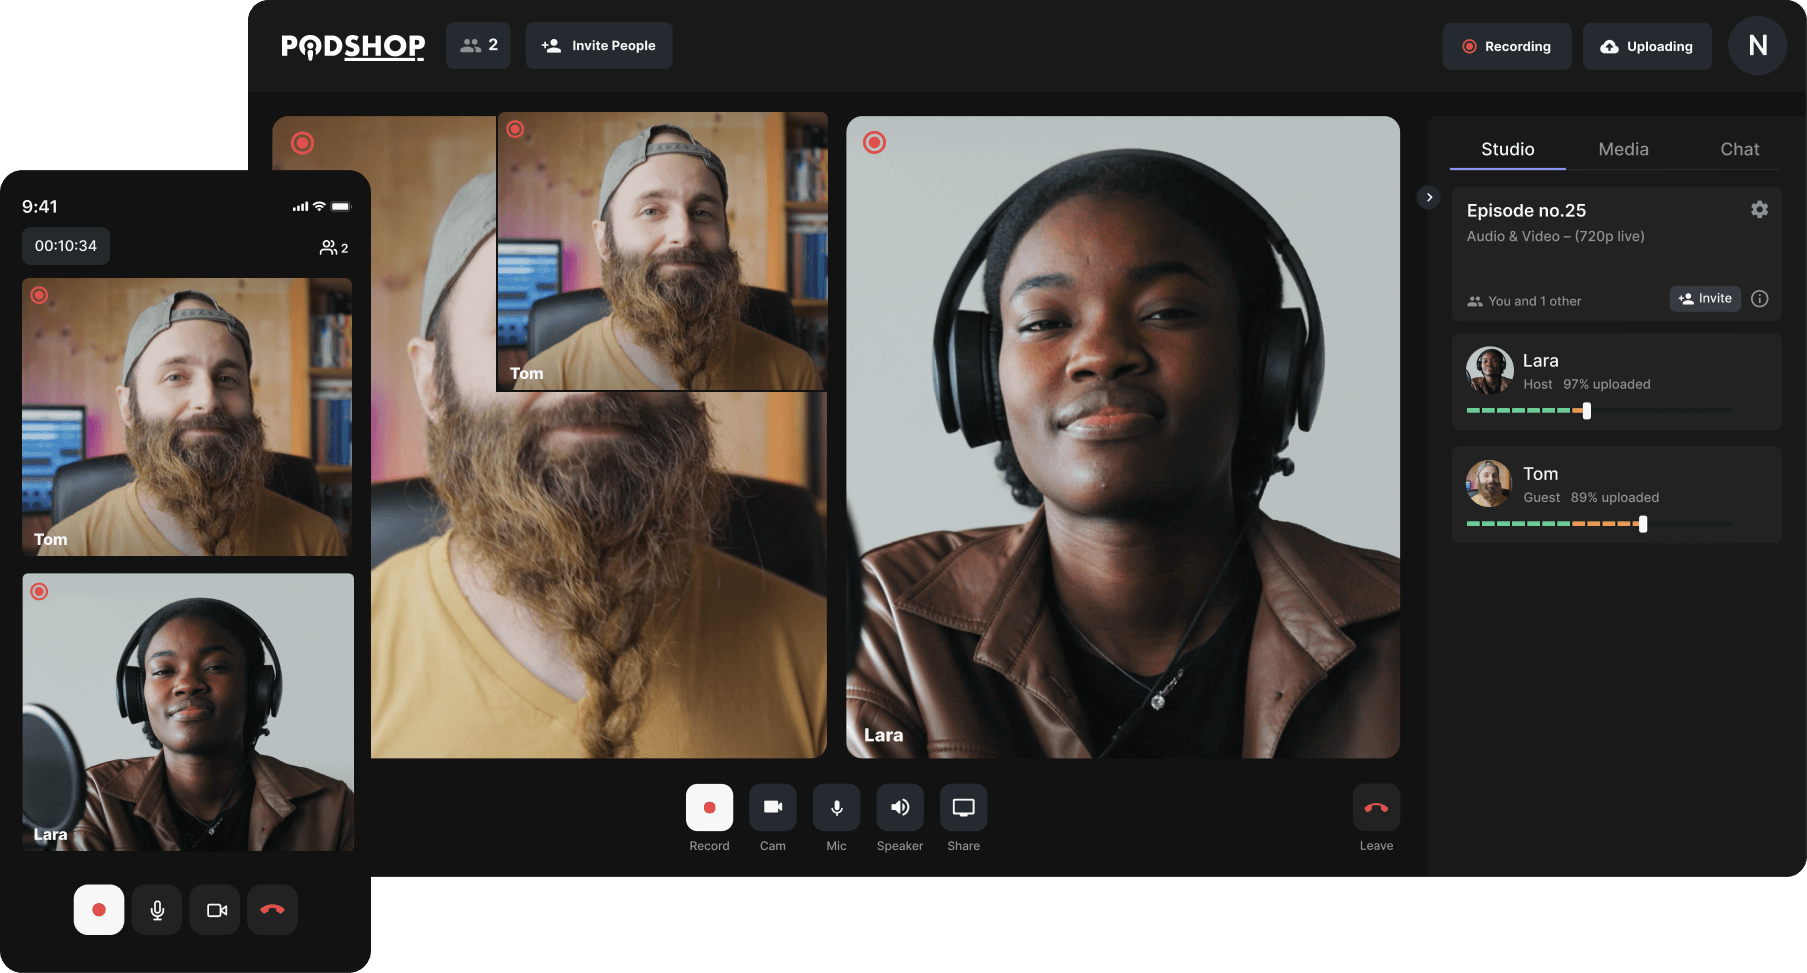Select Tom's small overlay video tile
Screen dimensions: 1807x973
(x=662, y=251)
